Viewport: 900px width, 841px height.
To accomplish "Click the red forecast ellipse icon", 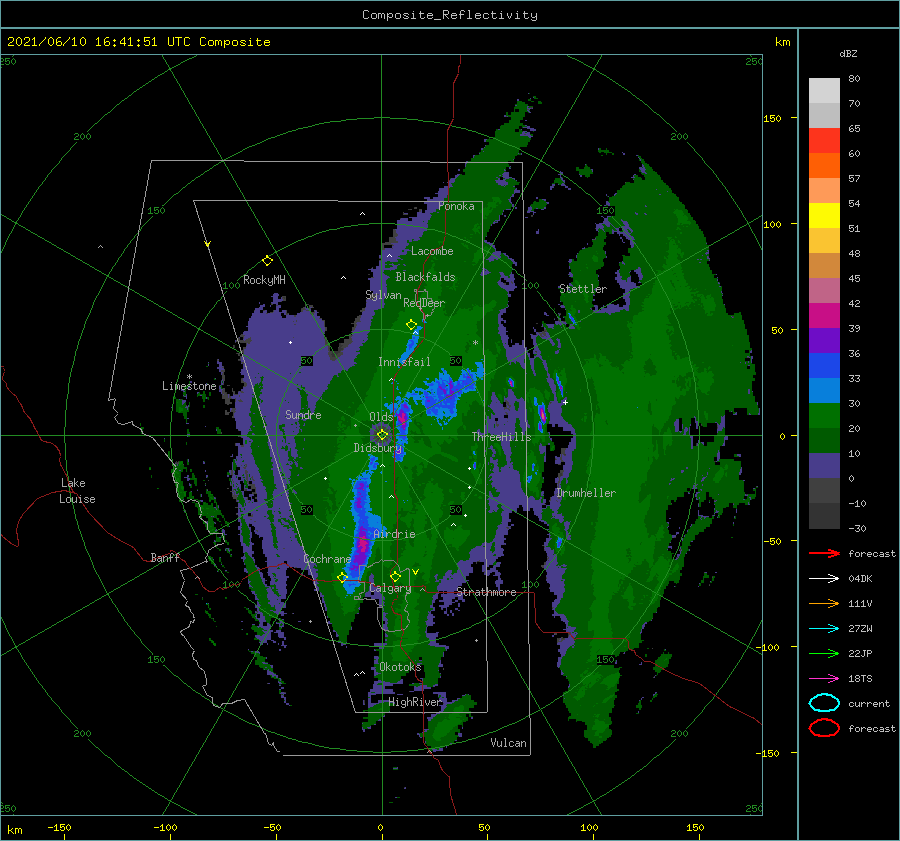I will [x=824, y=728].
